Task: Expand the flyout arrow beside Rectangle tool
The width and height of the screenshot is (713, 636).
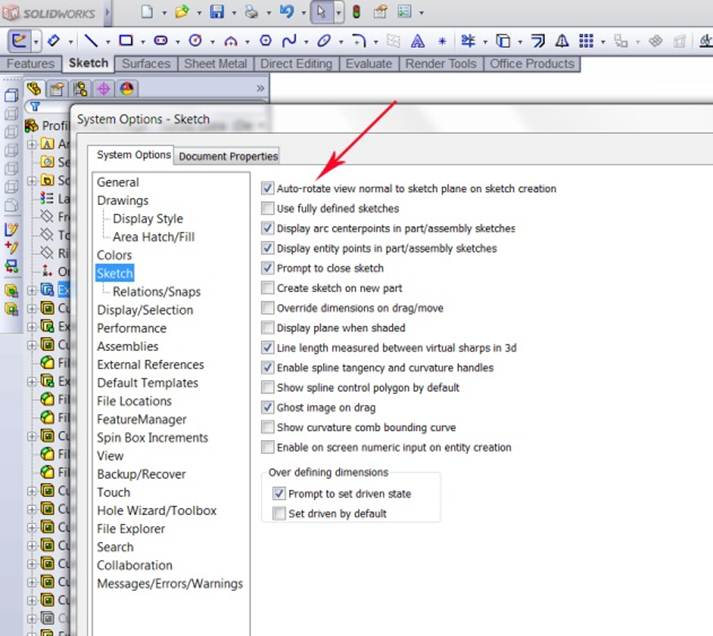Action: [141, 41]
